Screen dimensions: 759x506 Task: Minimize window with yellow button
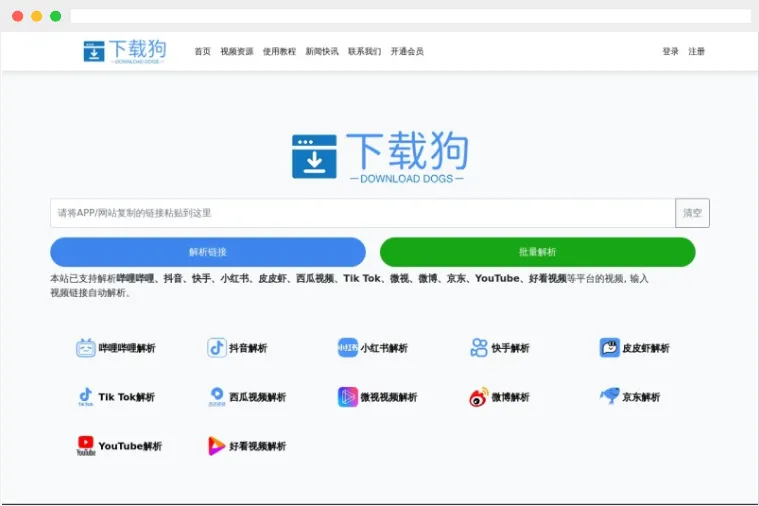tap(37, 16)
